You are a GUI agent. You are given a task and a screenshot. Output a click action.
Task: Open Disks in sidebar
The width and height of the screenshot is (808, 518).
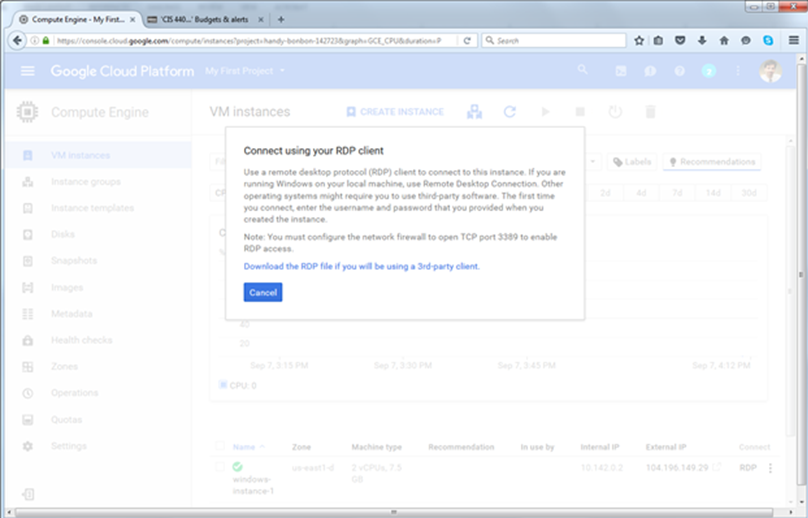98,234
